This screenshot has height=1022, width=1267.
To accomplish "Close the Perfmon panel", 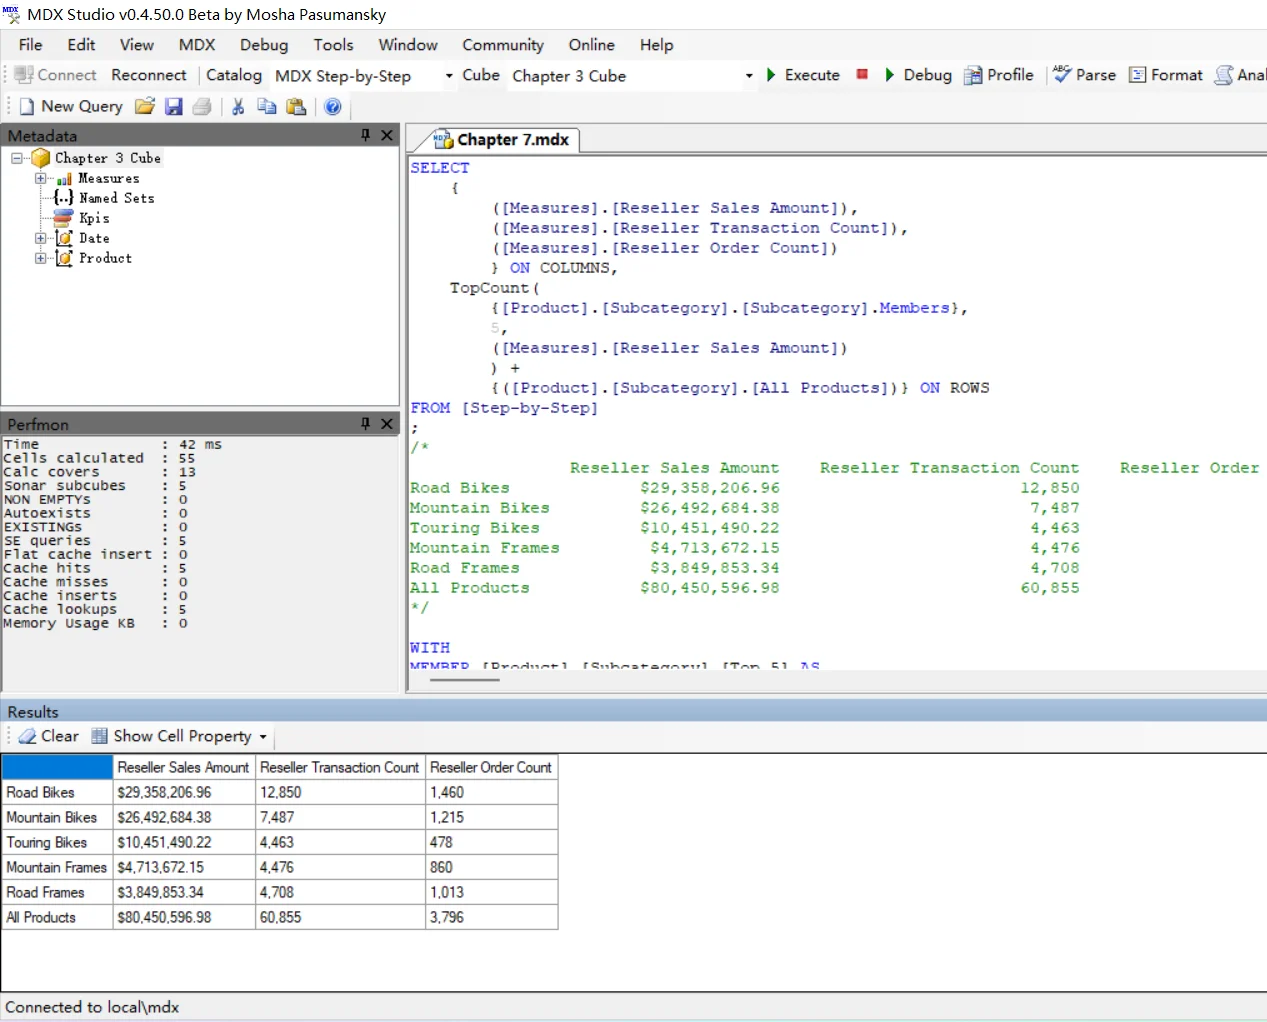I will tap(387, 424).
